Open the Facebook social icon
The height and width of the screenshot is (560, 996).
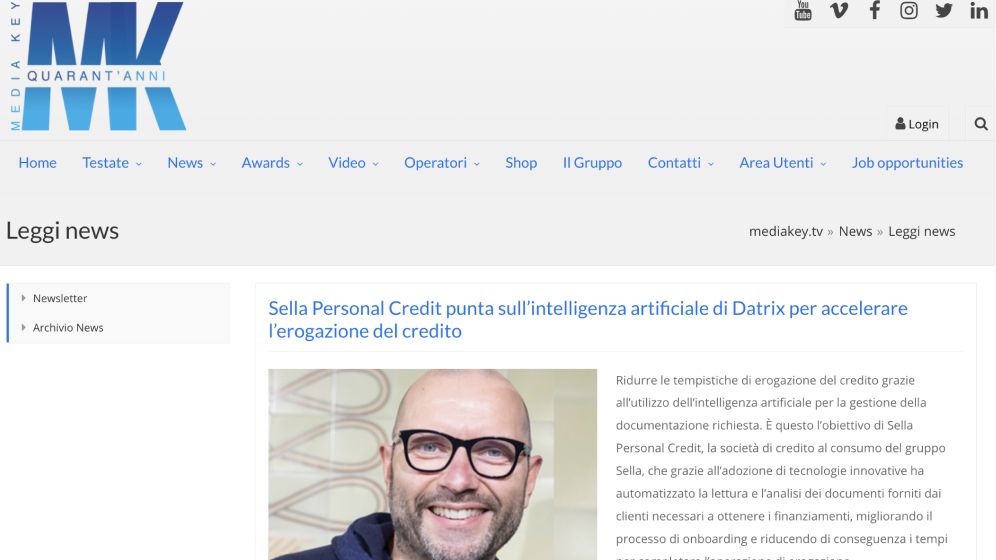[875, 10]
